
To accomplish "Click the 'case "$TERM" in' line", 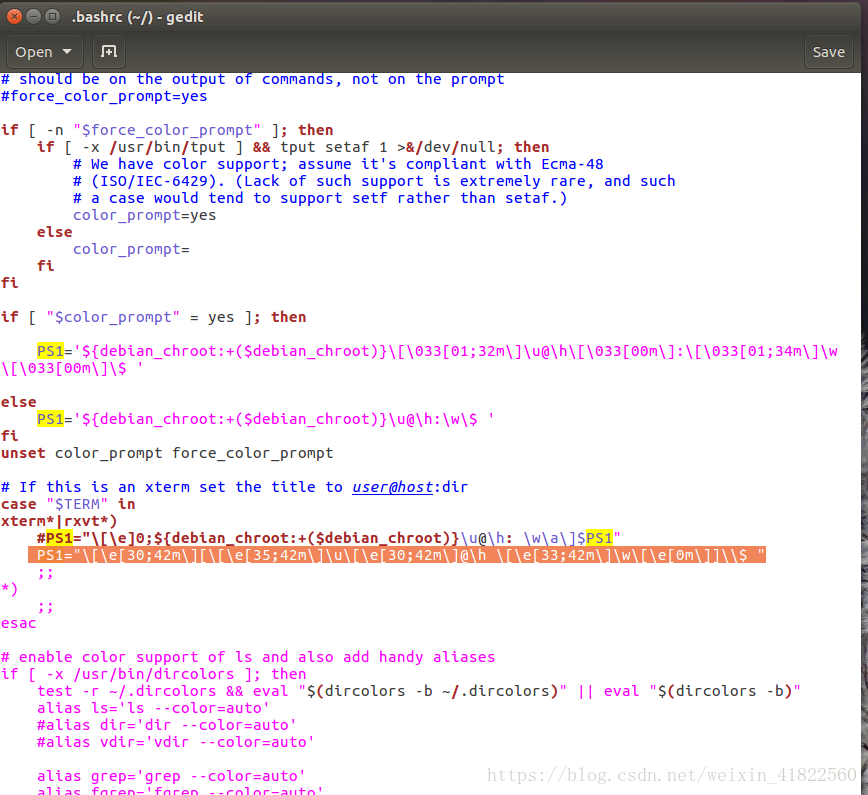I will point(68,504).
